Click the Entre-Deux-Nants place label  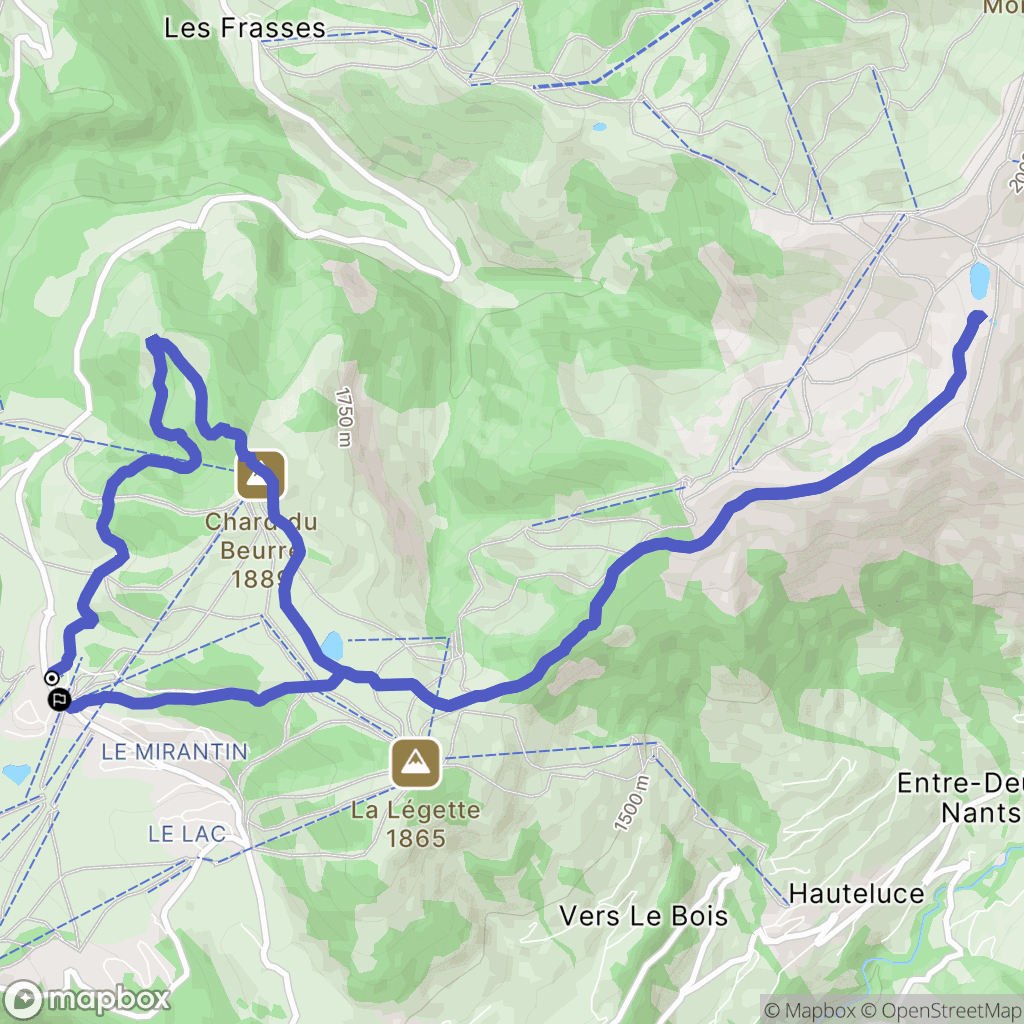tap(960, 798)
